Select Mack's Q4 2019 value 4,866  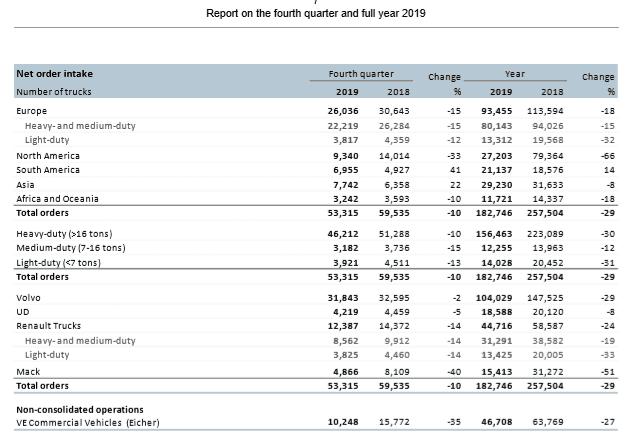[346, 372]
